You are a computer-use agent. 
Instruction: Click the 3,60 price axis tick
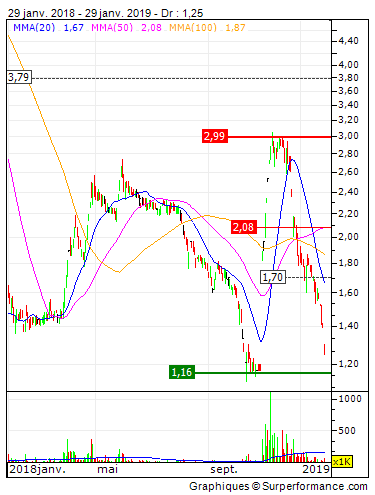tap(348, 91)
